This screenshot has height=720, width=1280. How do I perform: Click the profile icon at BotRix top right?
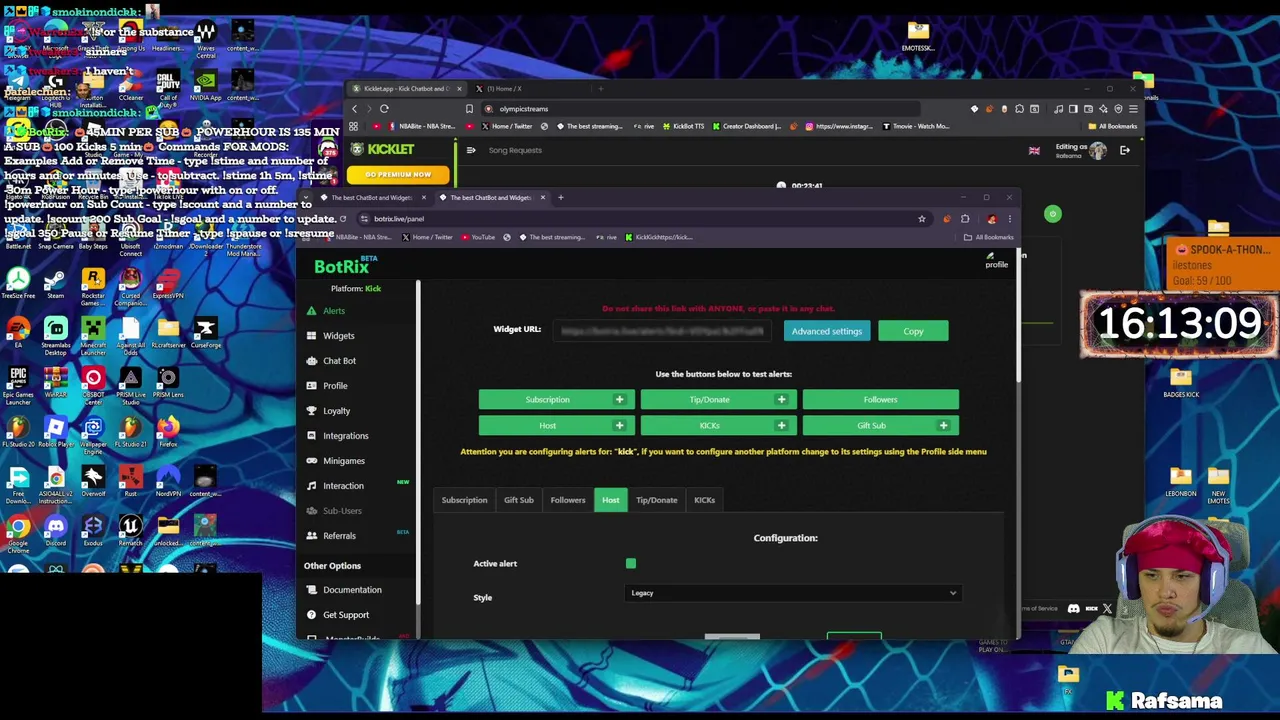point(996,261)
